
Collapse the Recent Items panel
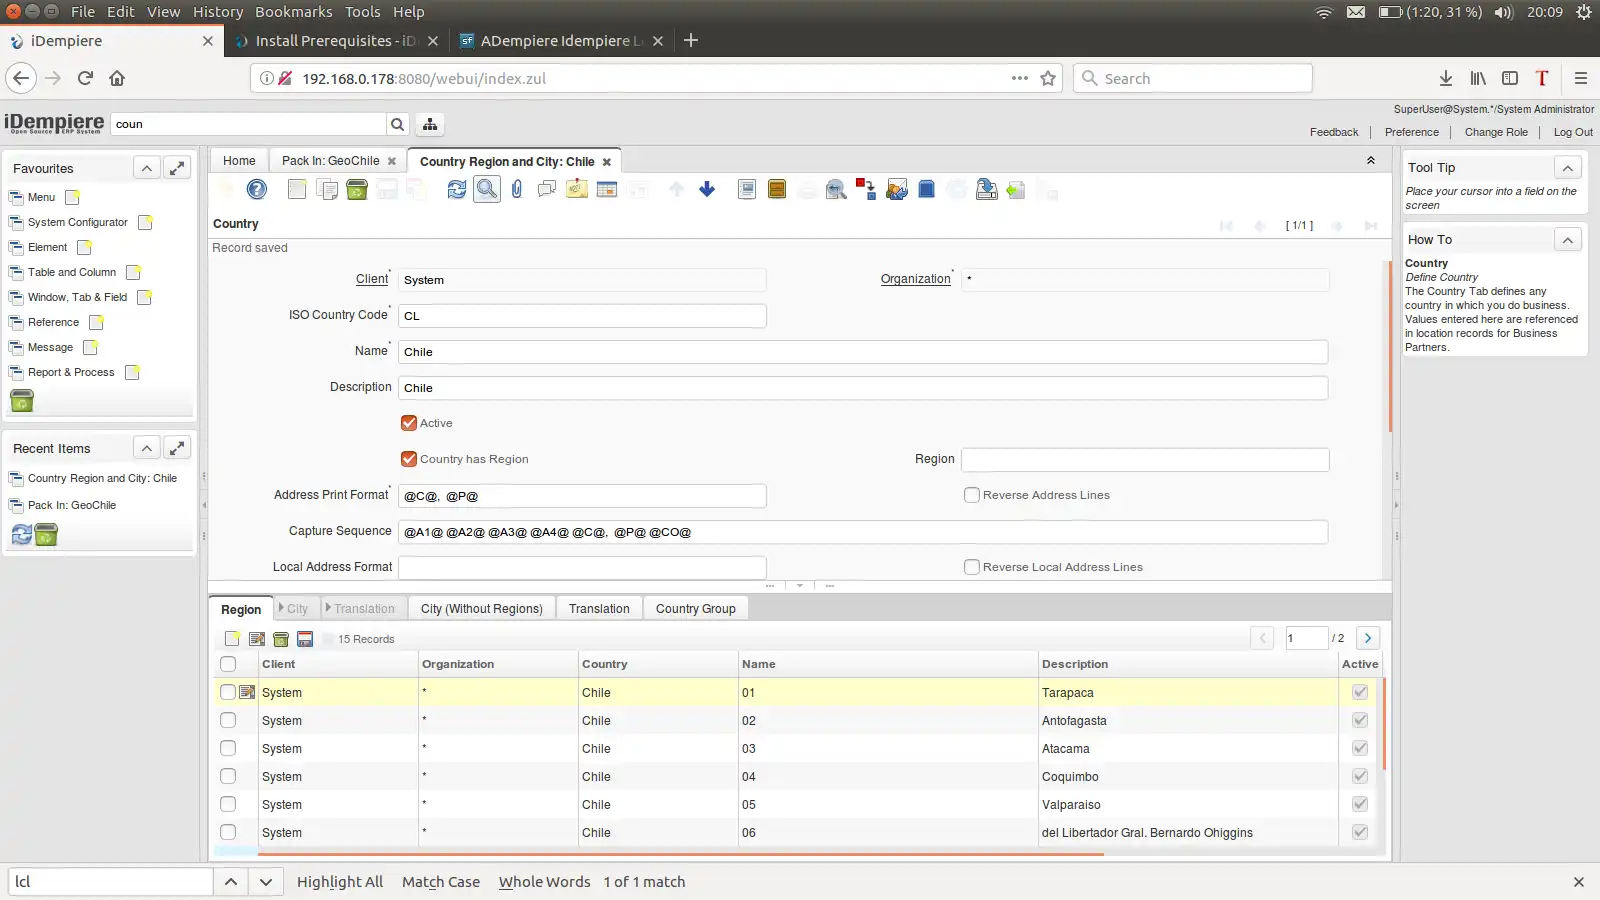[147, 448]
